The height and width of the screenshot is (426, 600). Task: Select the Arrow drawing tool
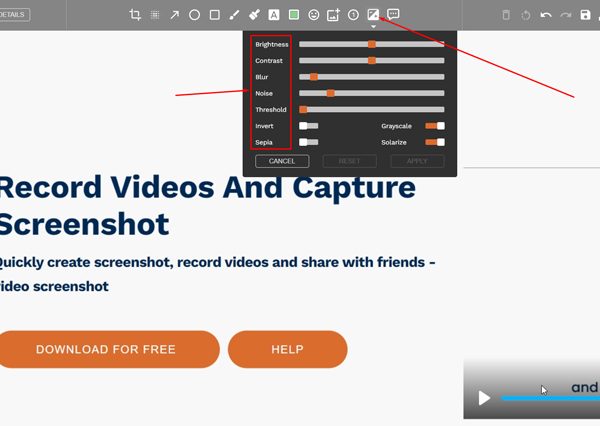coord(175,15)
